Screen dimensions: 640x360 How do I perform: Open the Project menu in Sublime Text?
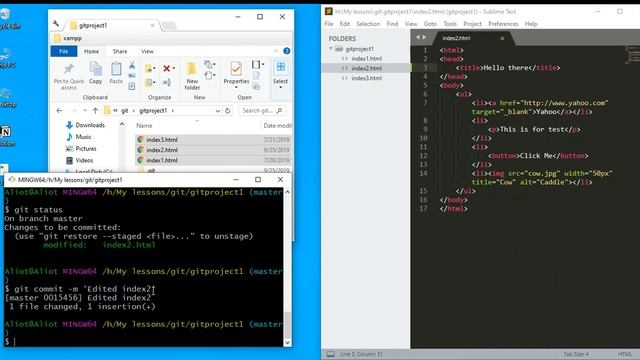tap(472, 24)
